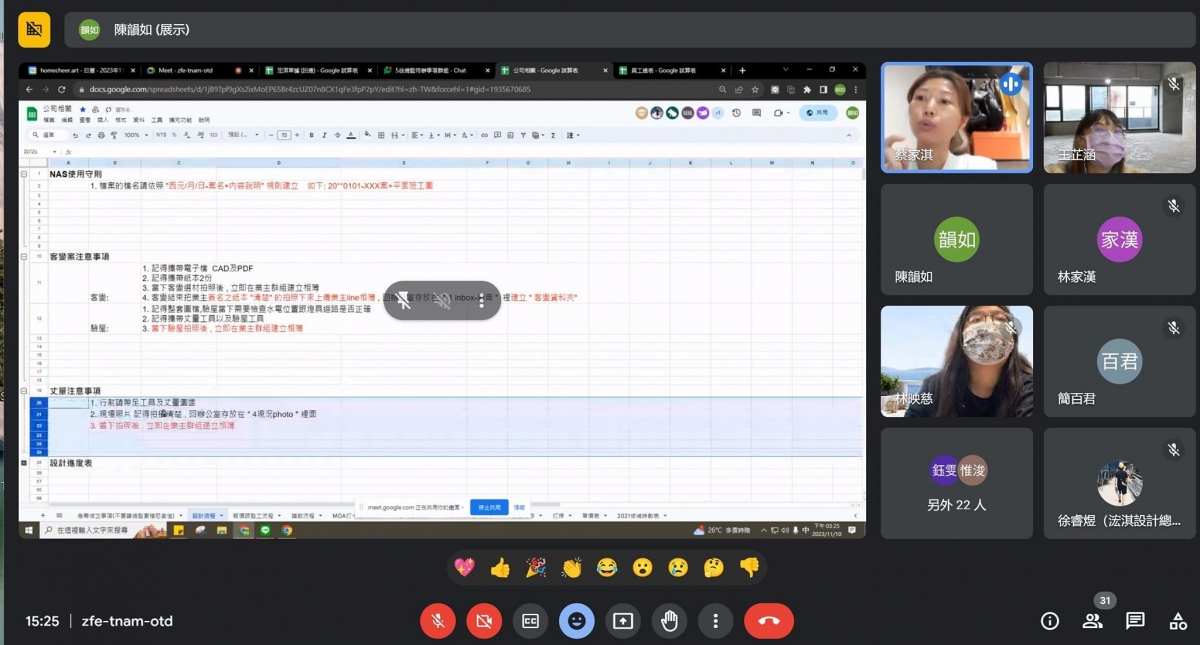This screenshot has height=645, width=1200.
Task: Collapse the 客變案注意事項 row group
Action: pyautogui.click(x=24, y=256)
